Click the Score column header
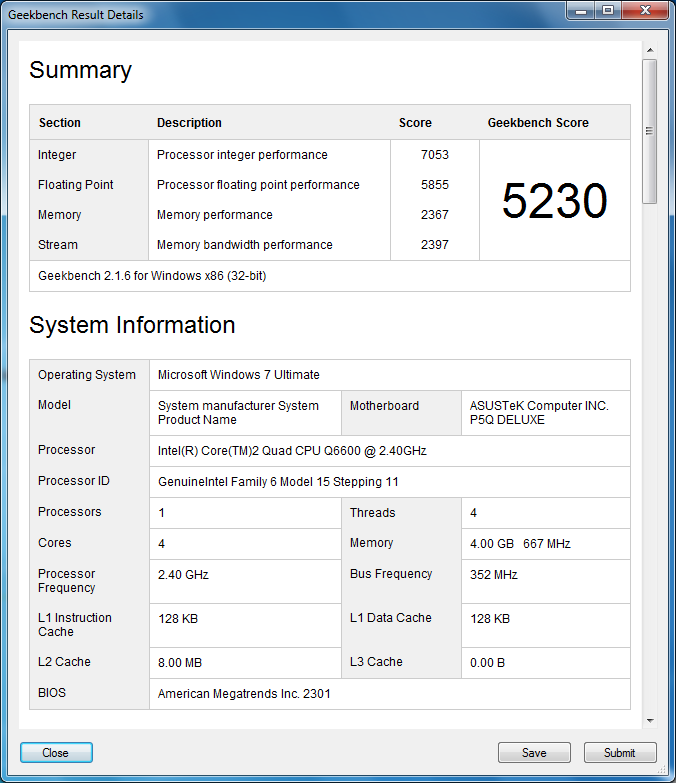The width and height of the screenshot is (676, 783). click(415, 123)
